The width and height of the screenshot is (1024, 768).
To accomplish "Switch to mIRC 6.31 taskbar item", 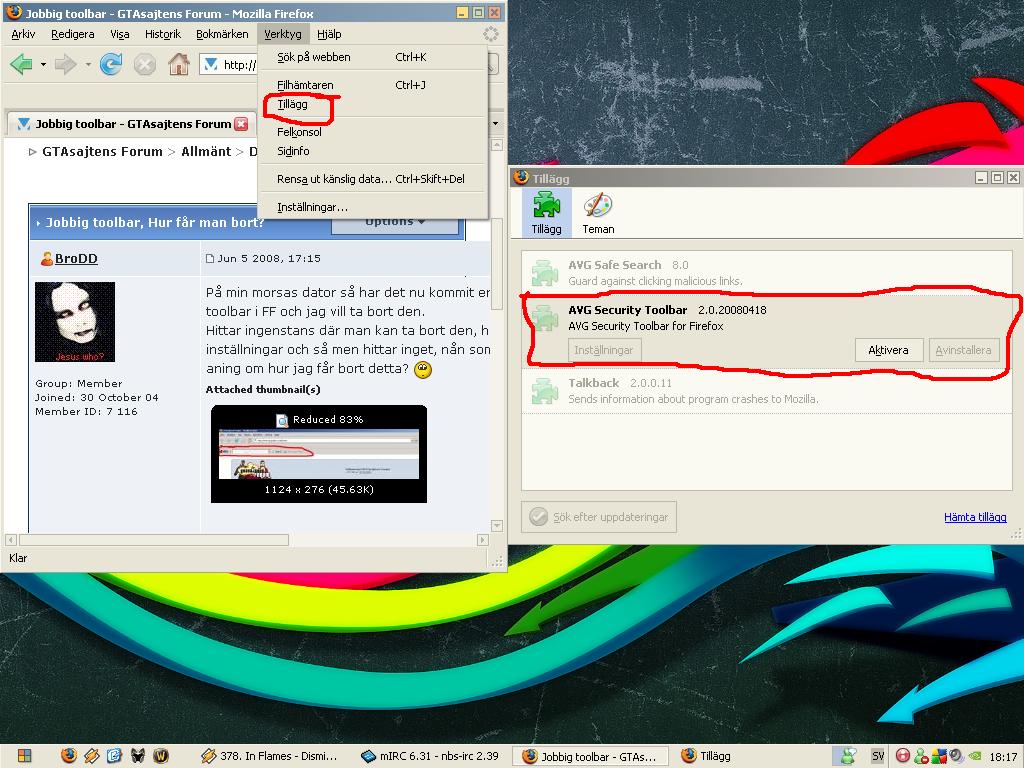I will coord(430,756).
